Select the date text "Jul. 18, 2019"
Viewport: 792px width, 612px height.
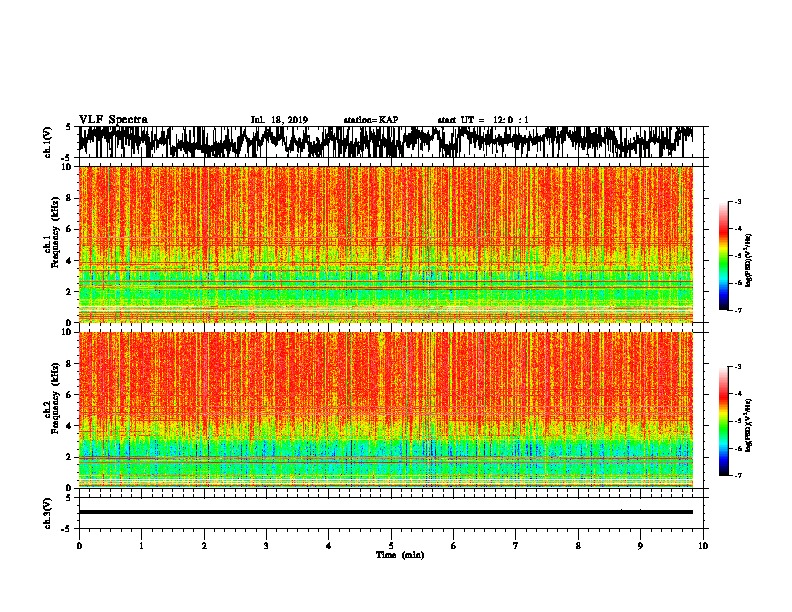click(279, 120)
